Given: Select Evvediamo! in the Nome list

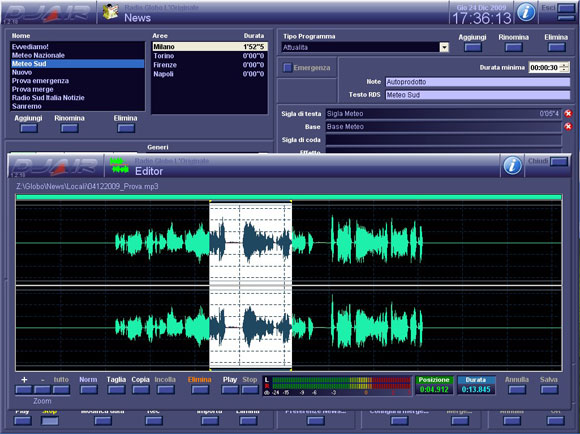Looking at the screenshot, I should click(x=78, y=47).
